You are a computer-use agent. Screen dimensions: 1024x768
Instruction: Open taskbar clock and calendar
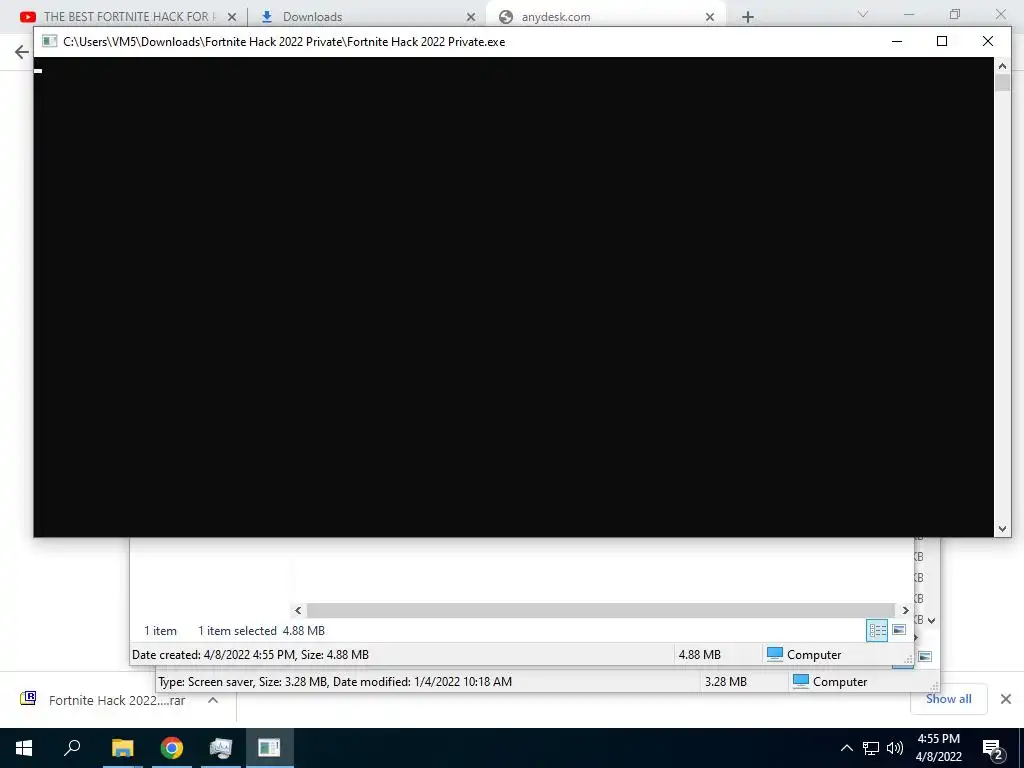(x=938, y=748)
